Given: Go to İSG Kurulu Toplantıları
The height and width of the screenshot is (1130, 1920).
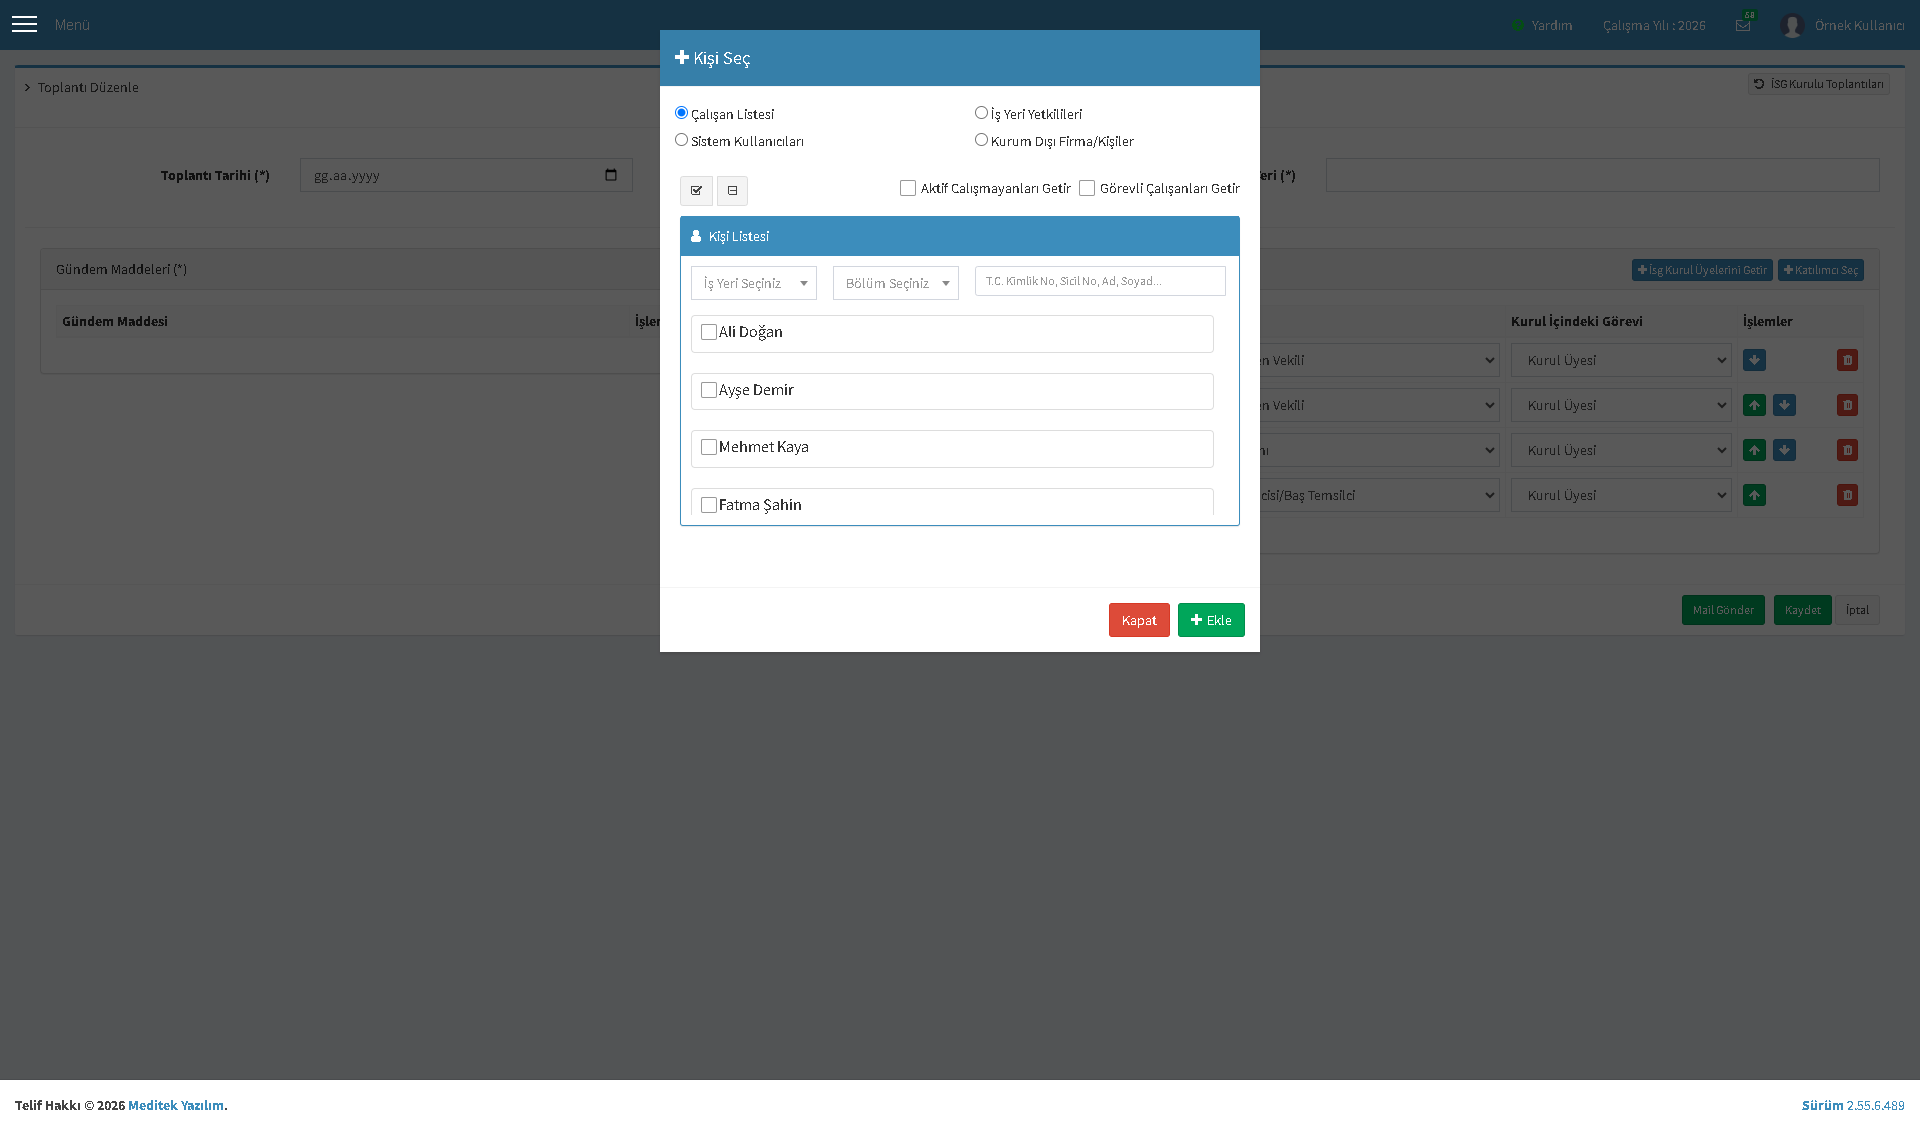Looking at the screenshot, I should (1819, 84).
